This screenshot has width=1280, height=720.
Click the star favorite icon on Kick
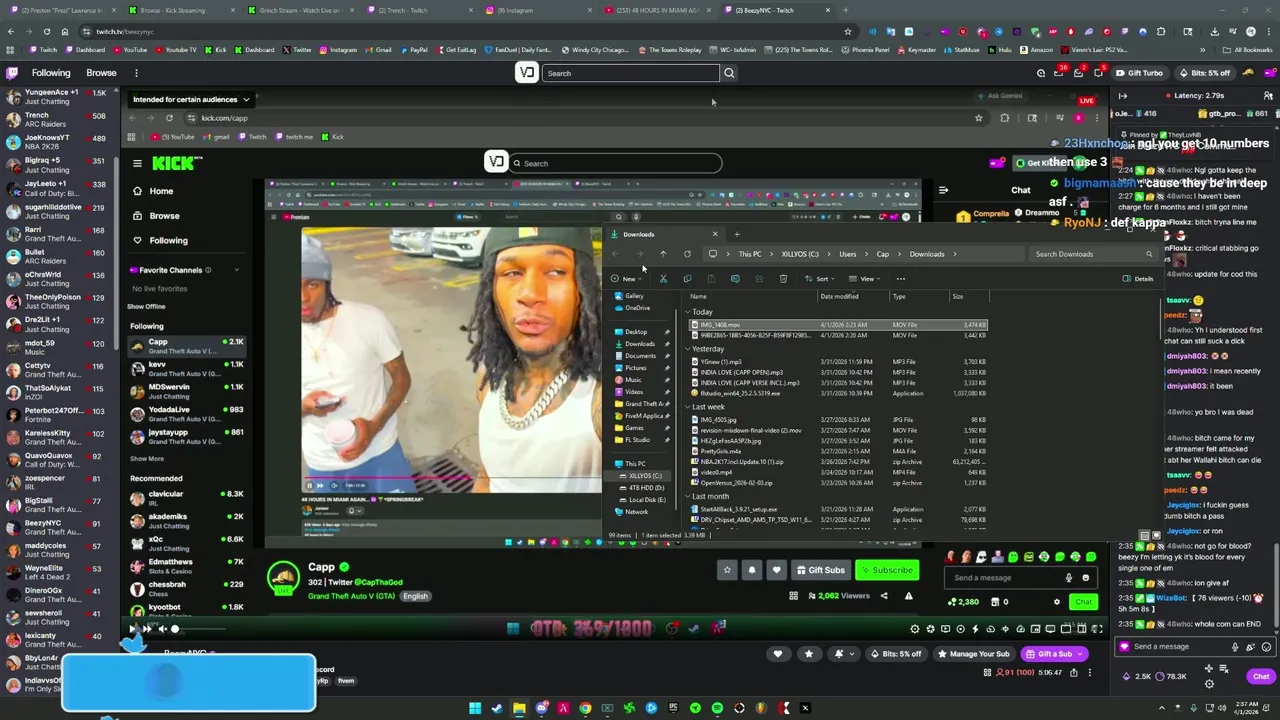[727, 570]
